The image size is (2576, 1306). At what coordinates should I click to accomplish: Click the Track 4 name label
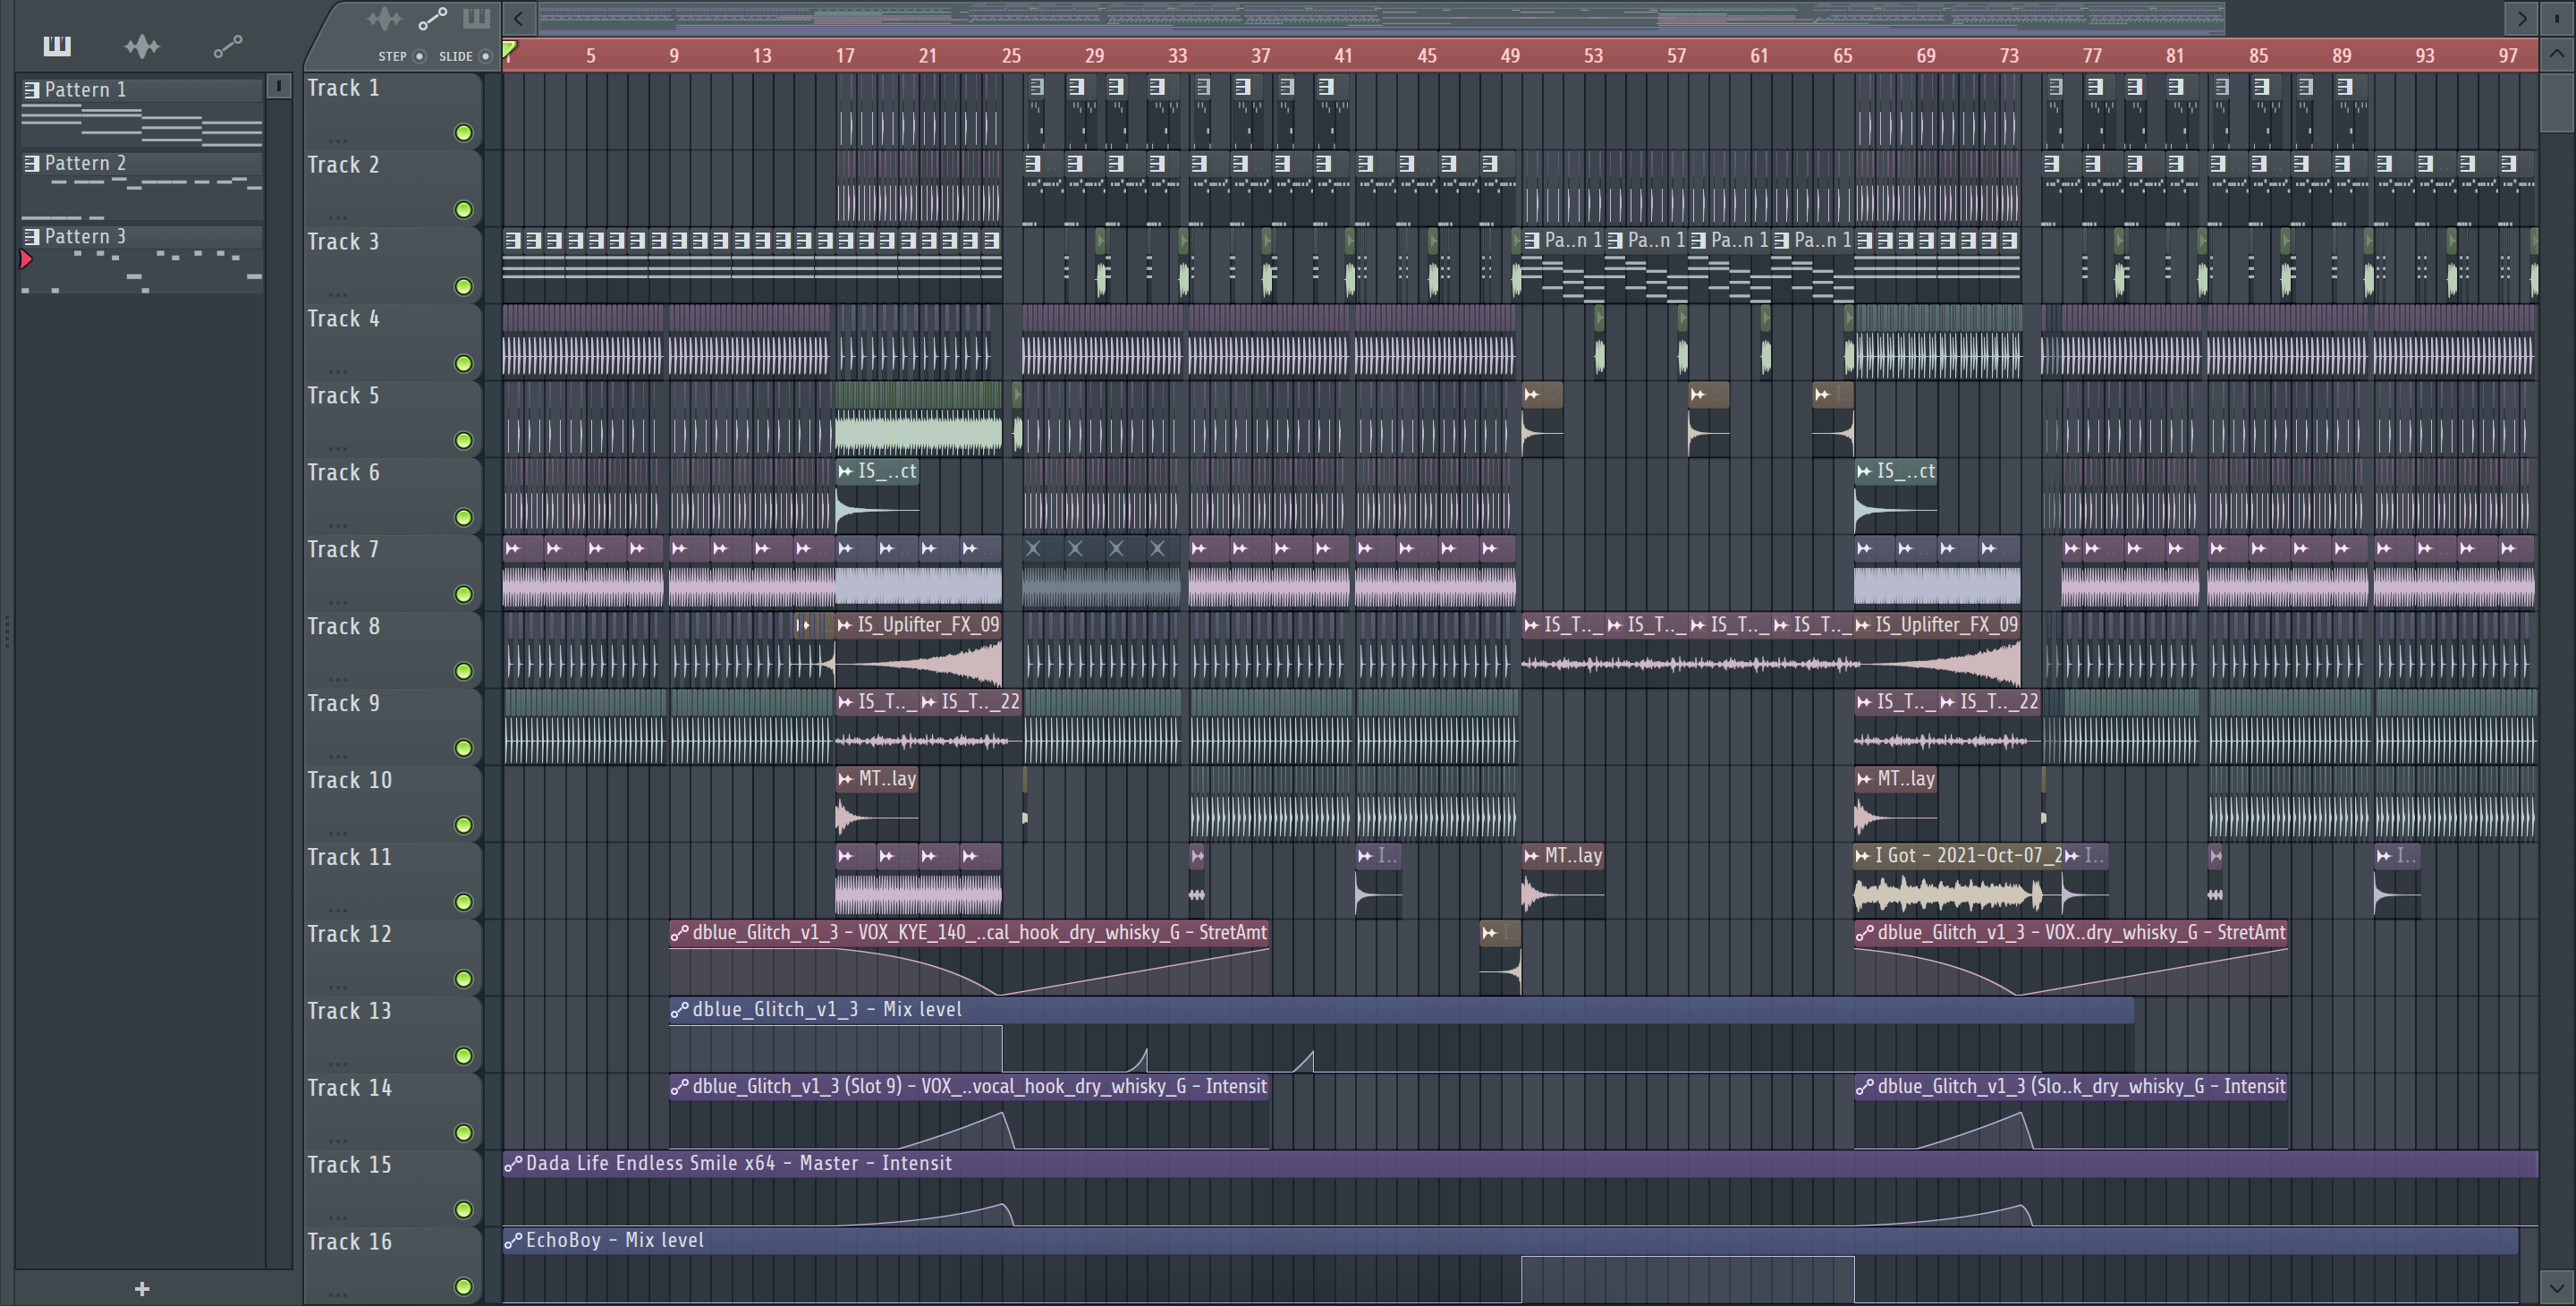coord(343,319)
